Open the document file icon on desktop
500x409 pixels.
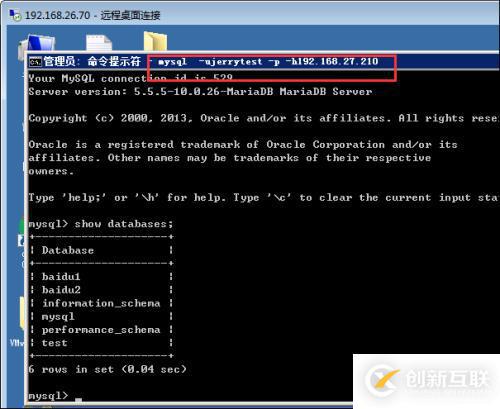99,43
